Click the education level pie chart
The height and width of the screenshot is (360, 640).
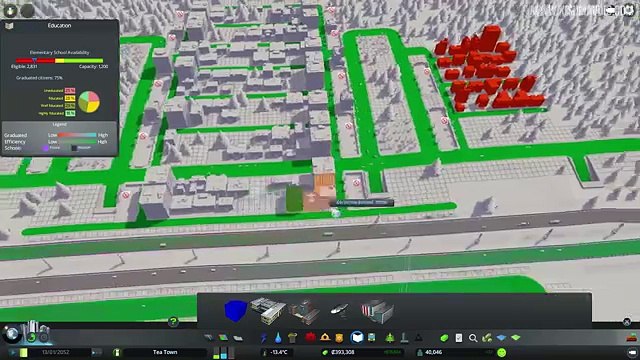pos(89,102)
